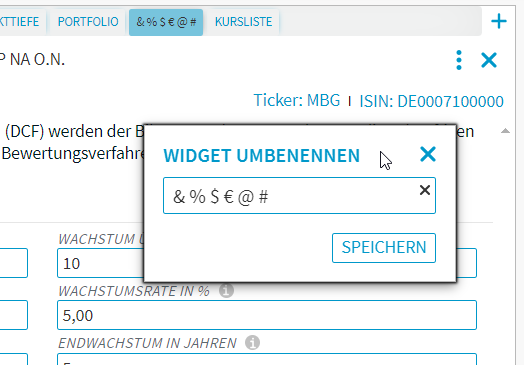The height and width of the screenshot is (365, 524).
Task: Close the widget with blue X
Action: [489, 60]
